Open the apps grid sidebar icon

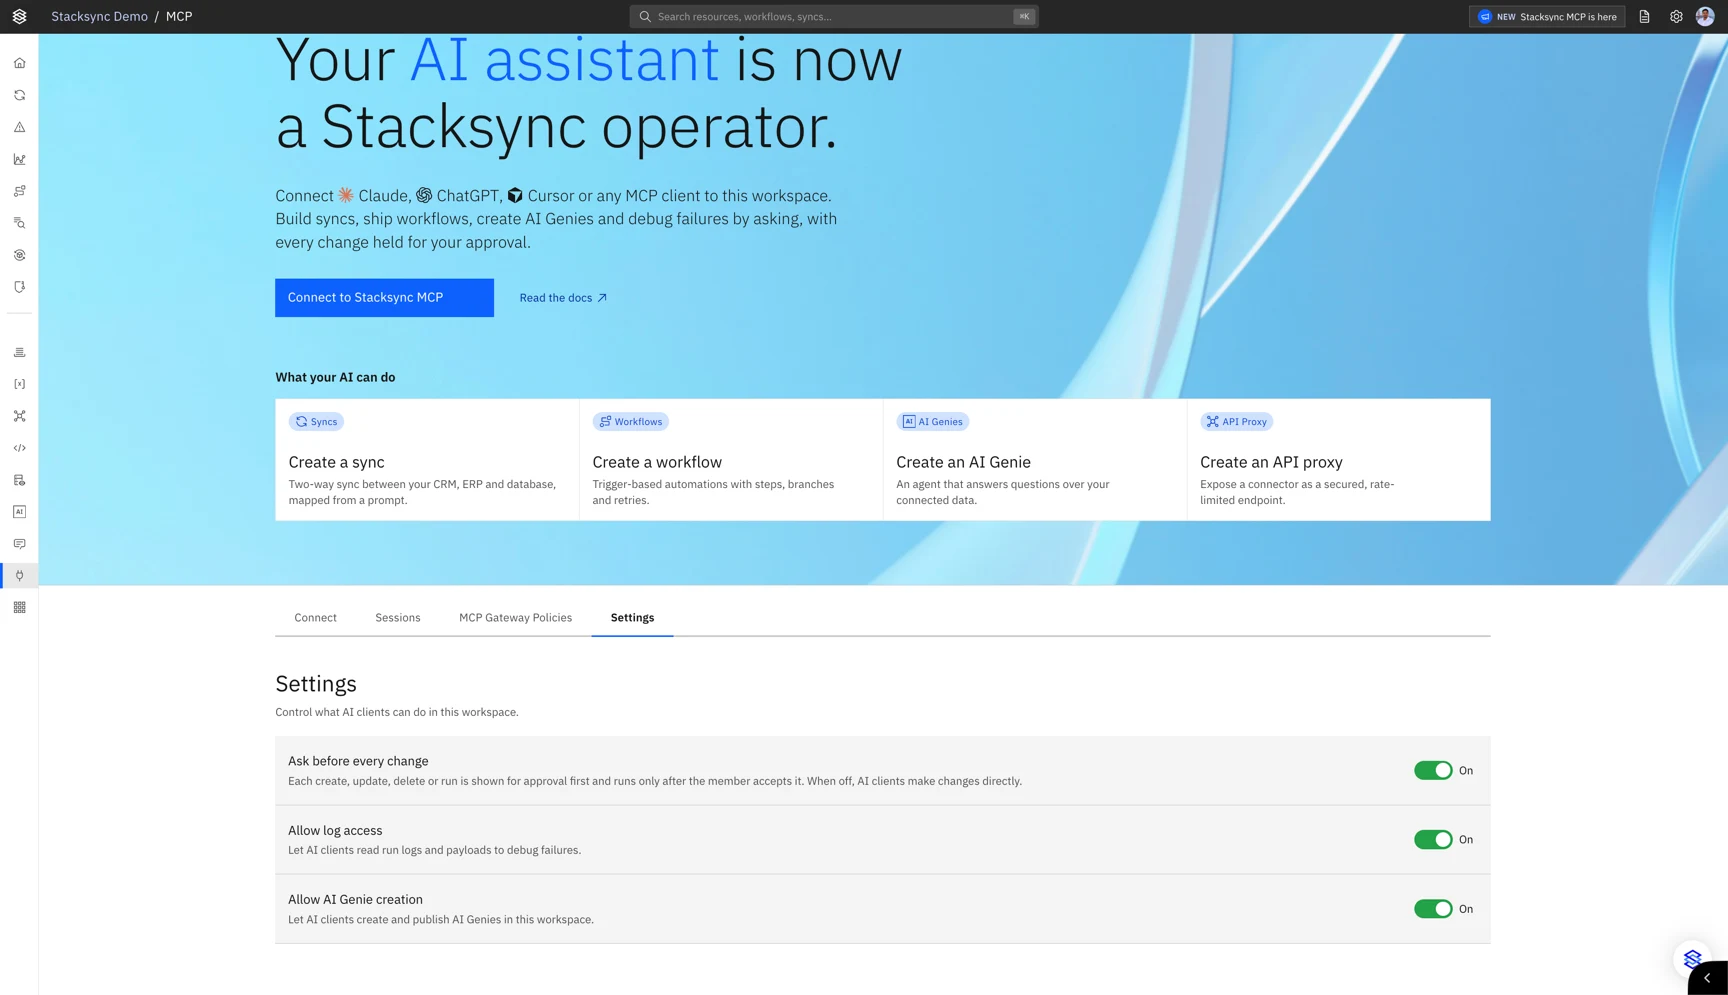[x=19, y=607]
